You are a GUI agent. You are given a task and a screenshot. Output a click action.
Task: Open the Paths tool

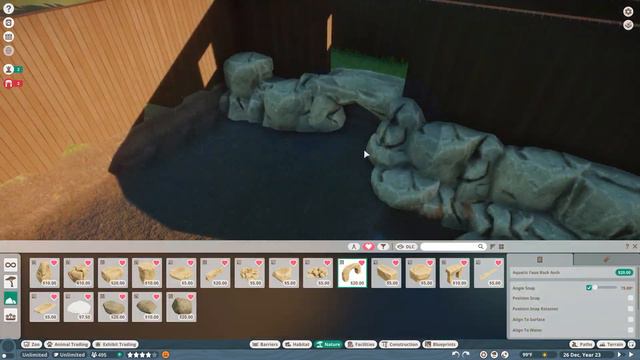(x=582, y=344)
